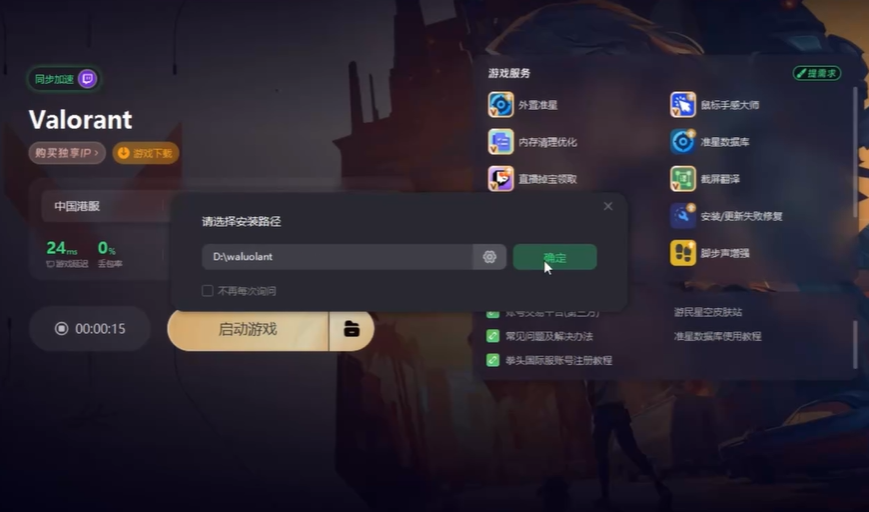The height and width of the screenshot is (512, 869).
Task: Confirm the path with the 确定 button
Action: point(555,257)
